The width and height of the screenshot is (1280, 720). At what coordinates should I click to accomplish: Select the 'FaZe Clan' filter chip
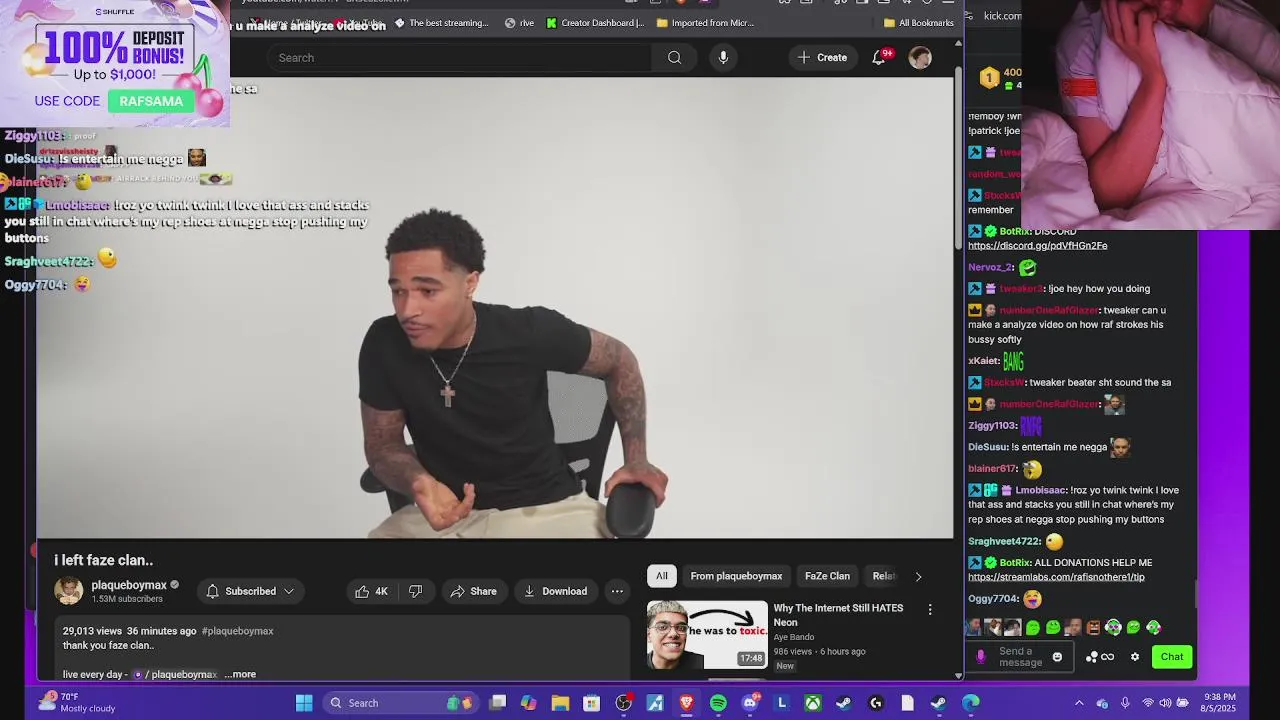pos(827,576)
